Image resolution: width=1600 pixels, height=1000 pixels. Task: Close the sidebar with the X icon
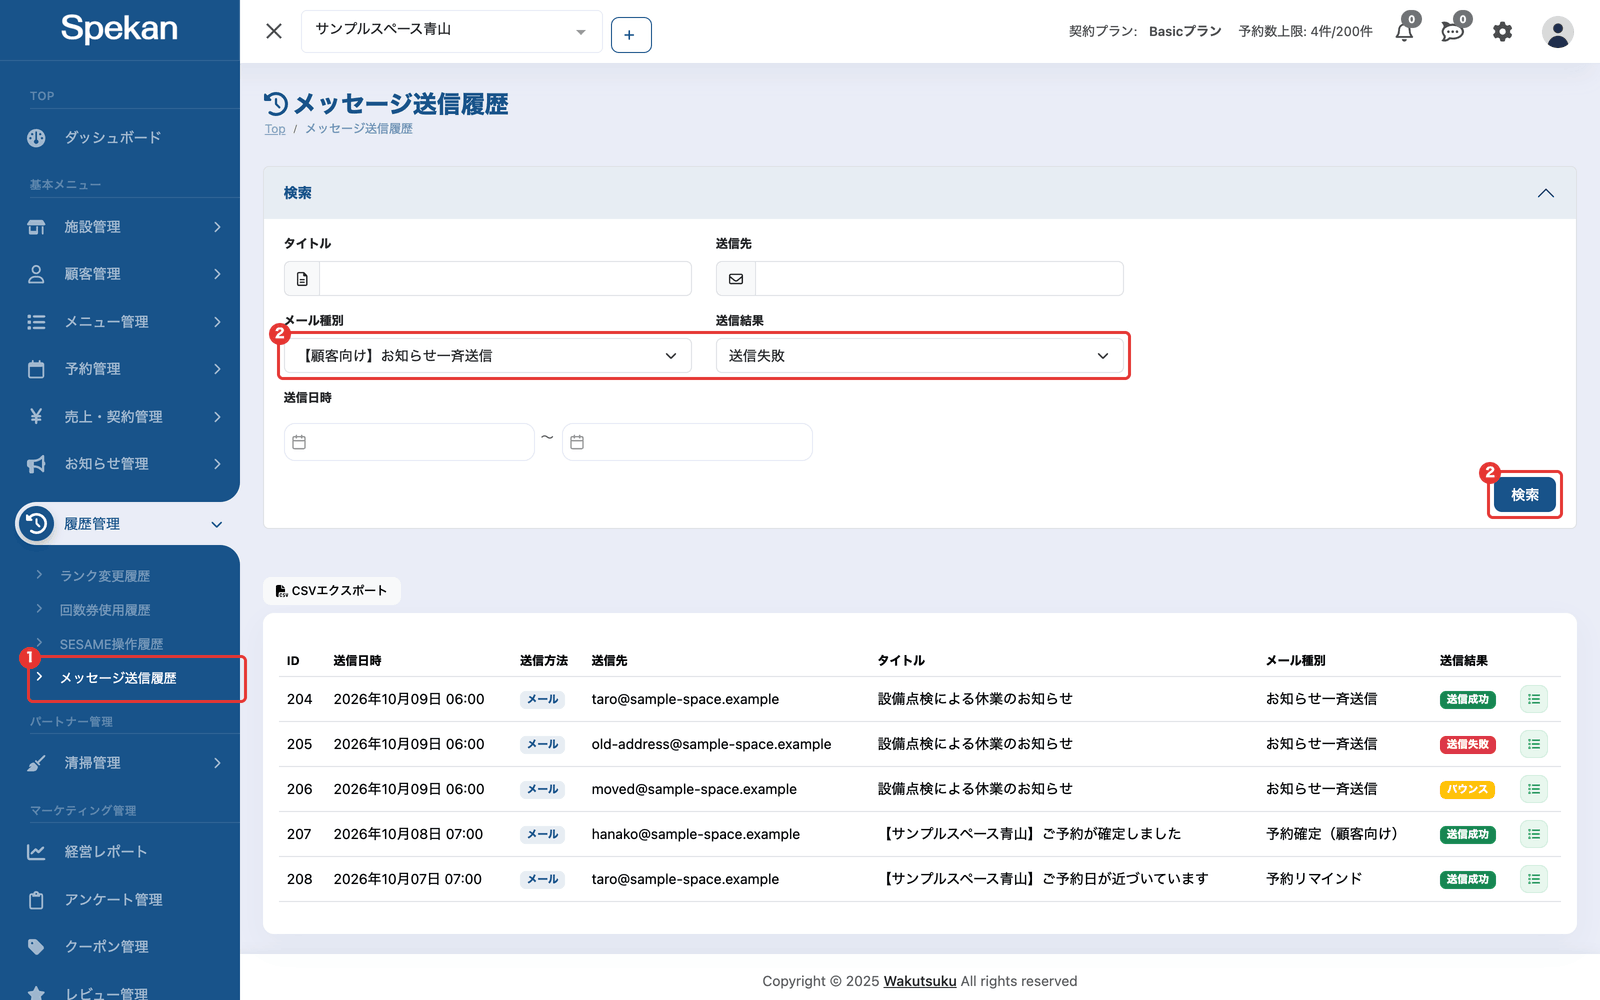274,31
